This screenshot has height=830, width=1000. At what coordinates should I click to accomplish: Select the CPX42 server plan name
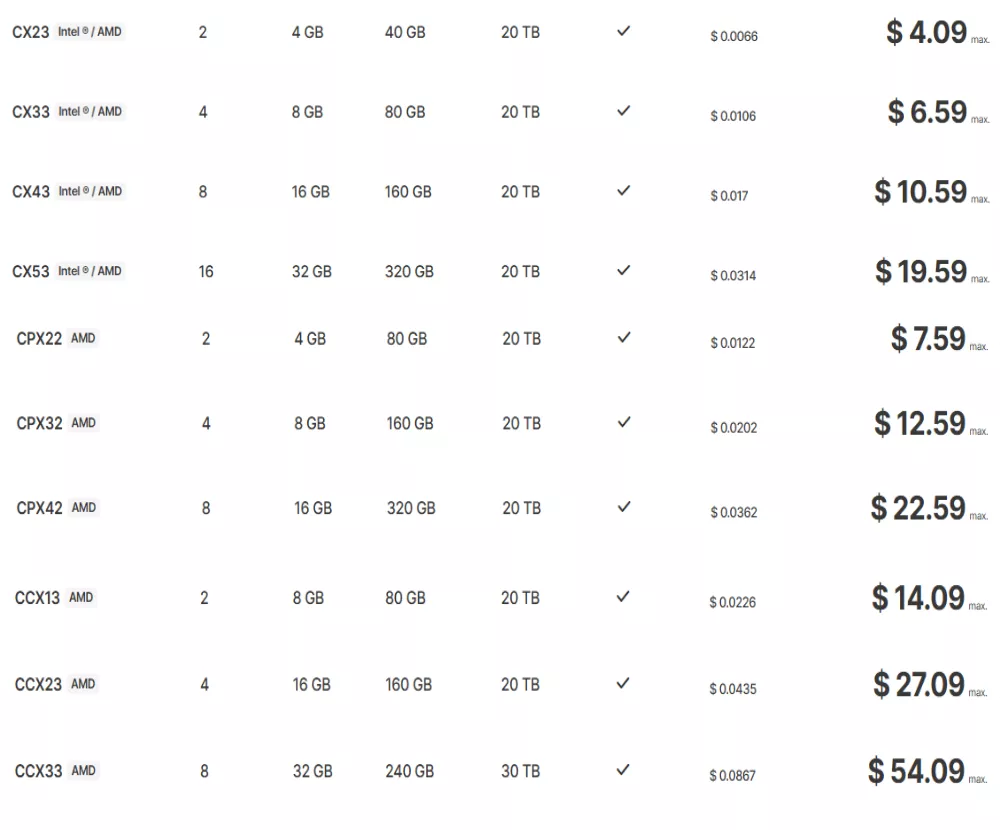pyautogui.click(x=39, y=508)
